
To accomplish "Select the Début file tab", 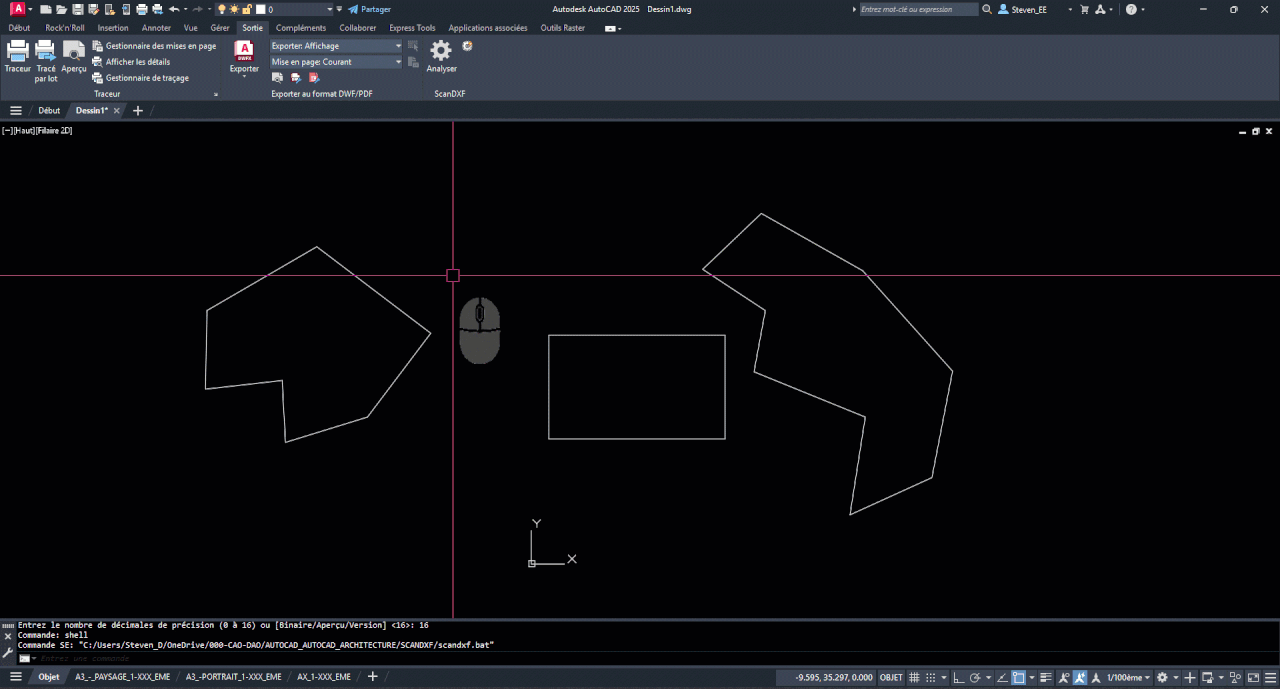I will 49,111.
